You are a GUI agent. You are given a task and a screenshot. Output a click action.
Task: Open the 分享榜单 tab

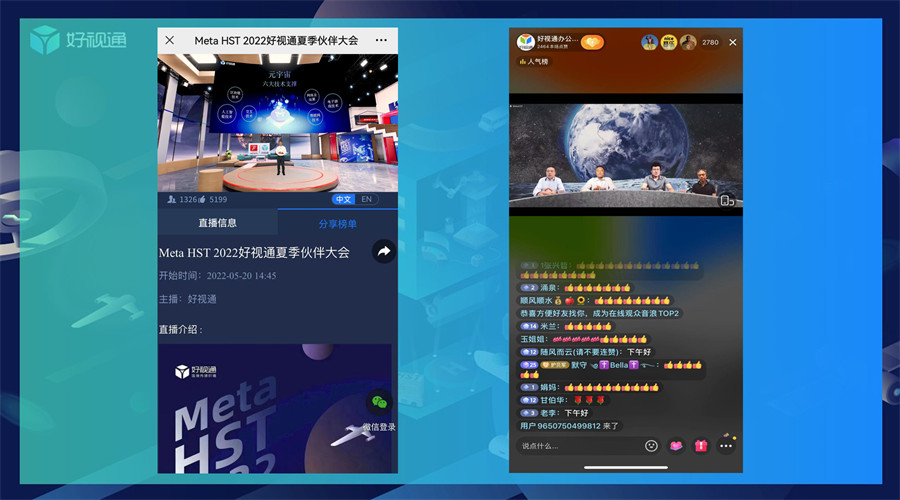pyautogui.click(x=338, y=224)
